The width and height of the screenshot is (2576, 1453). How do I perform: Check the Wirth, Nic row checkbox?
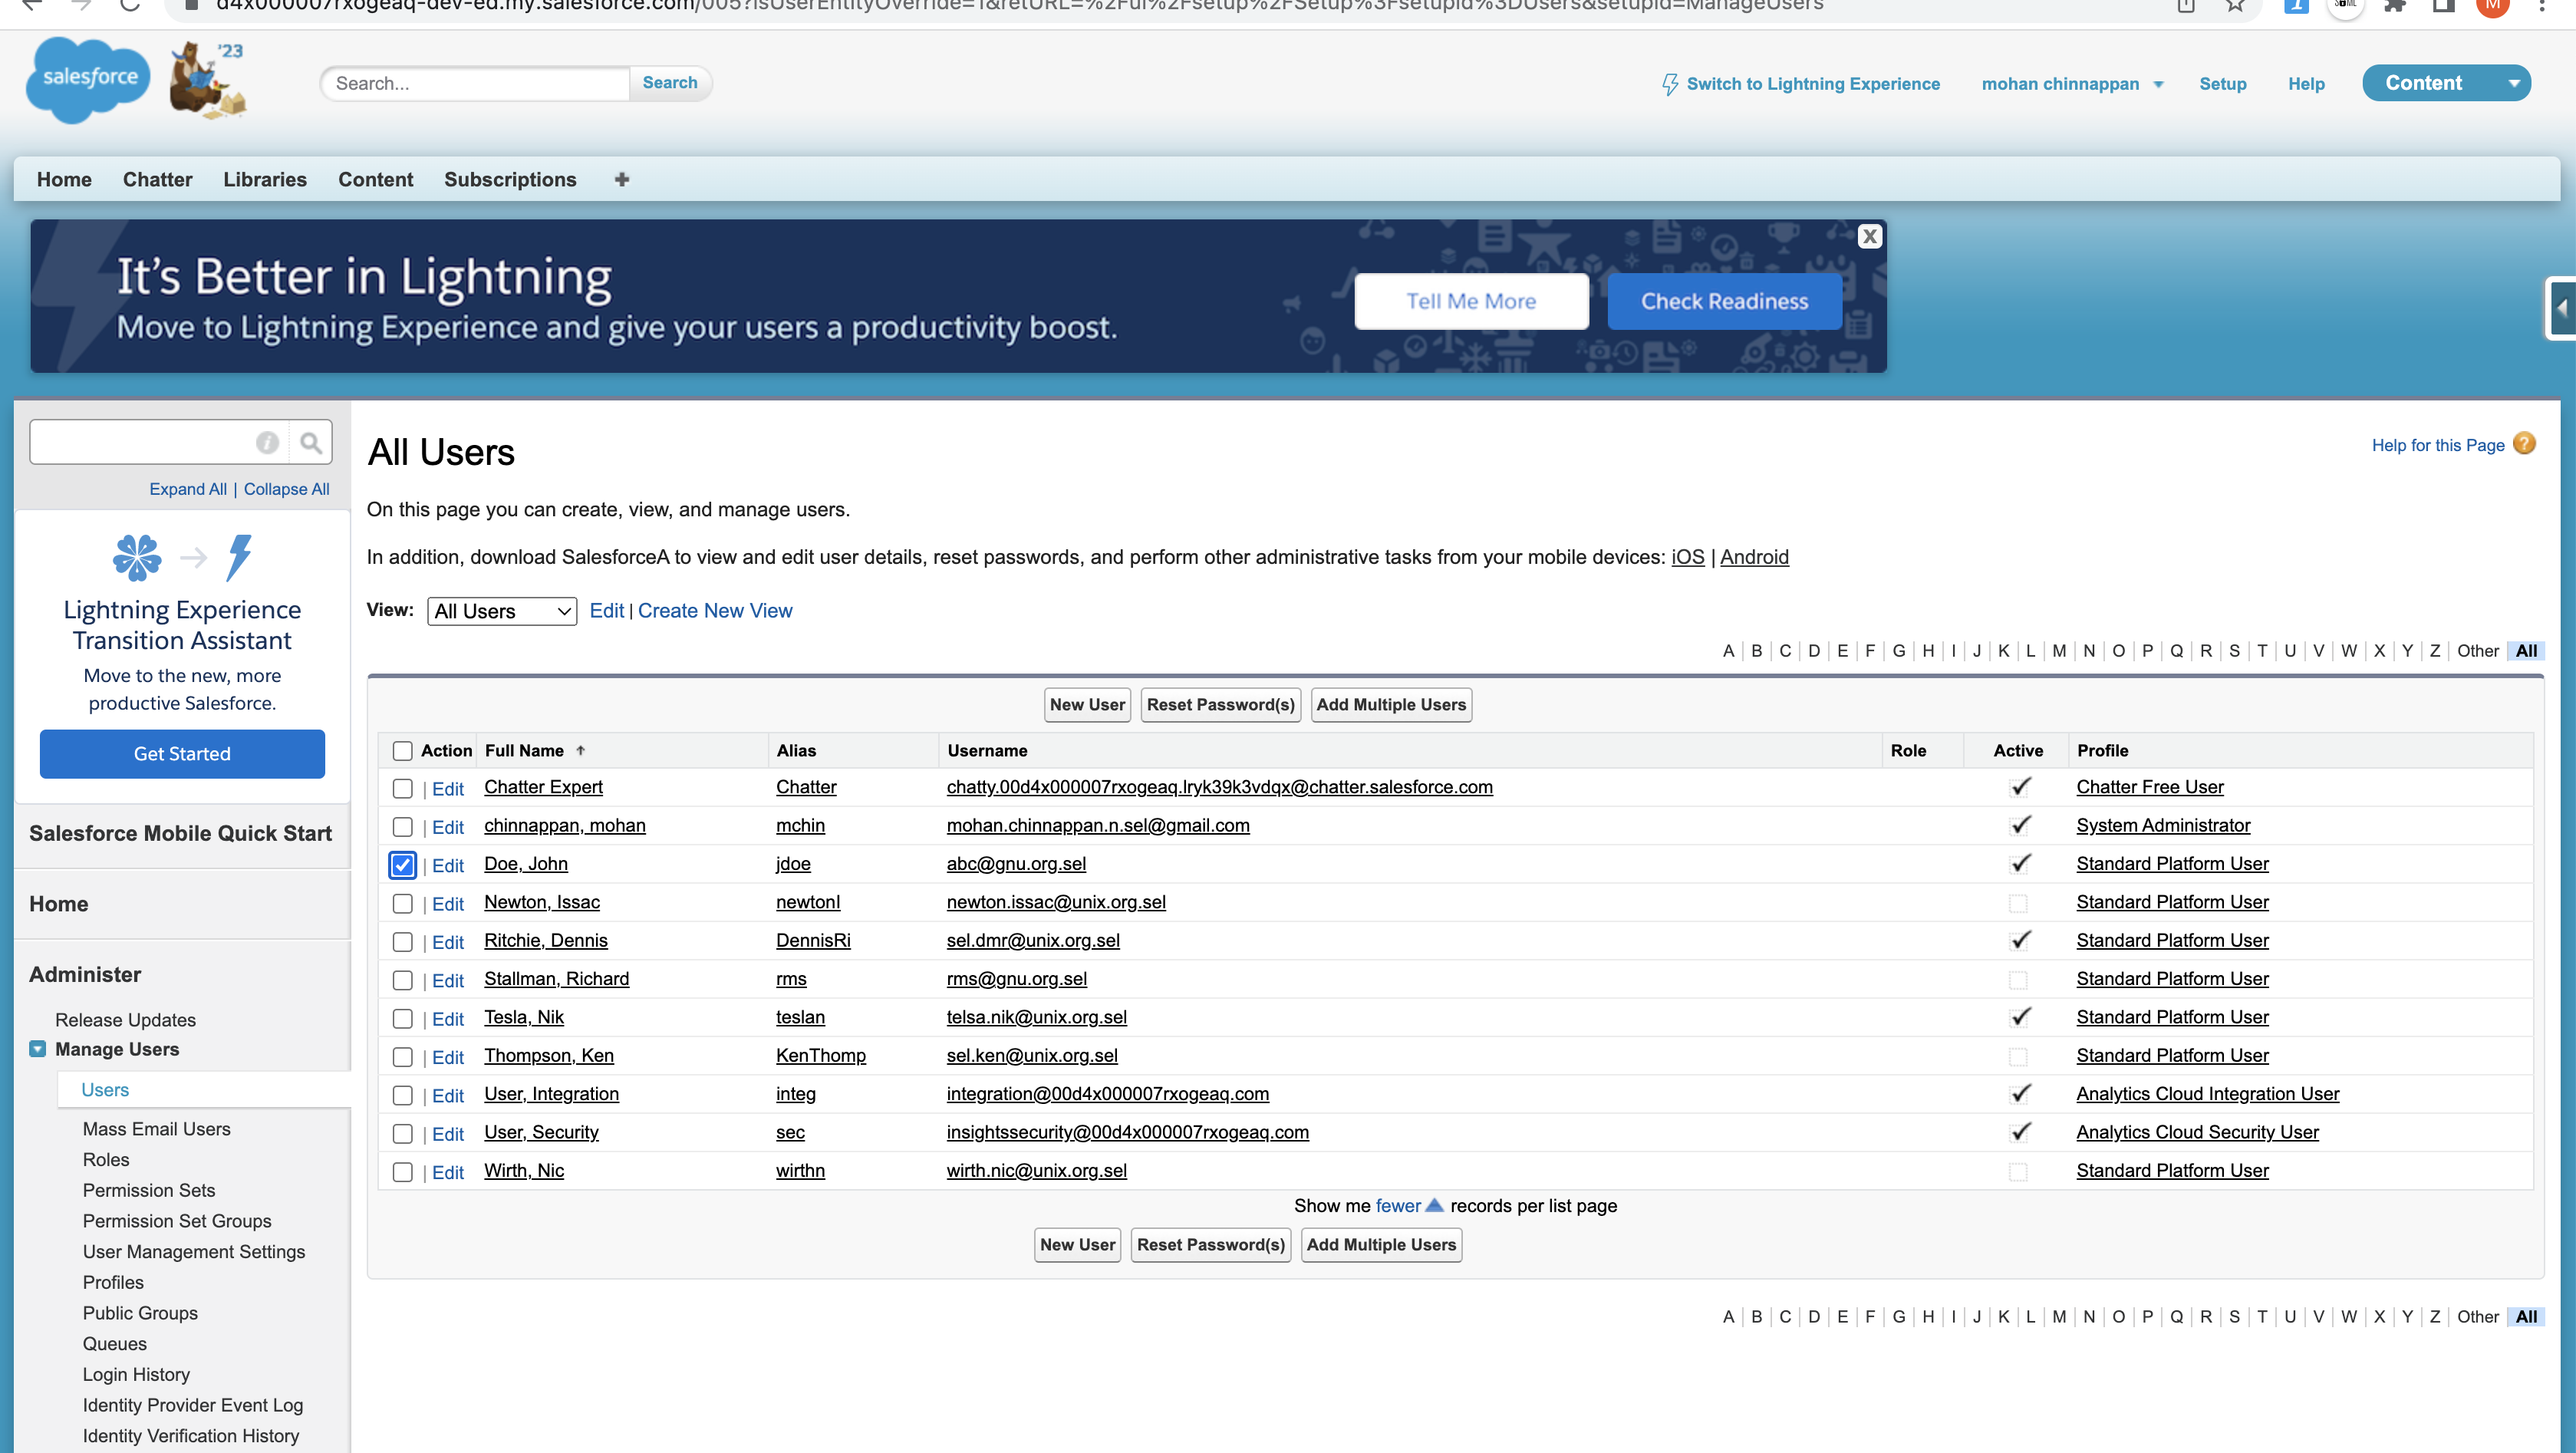[x=402, y=1172]
